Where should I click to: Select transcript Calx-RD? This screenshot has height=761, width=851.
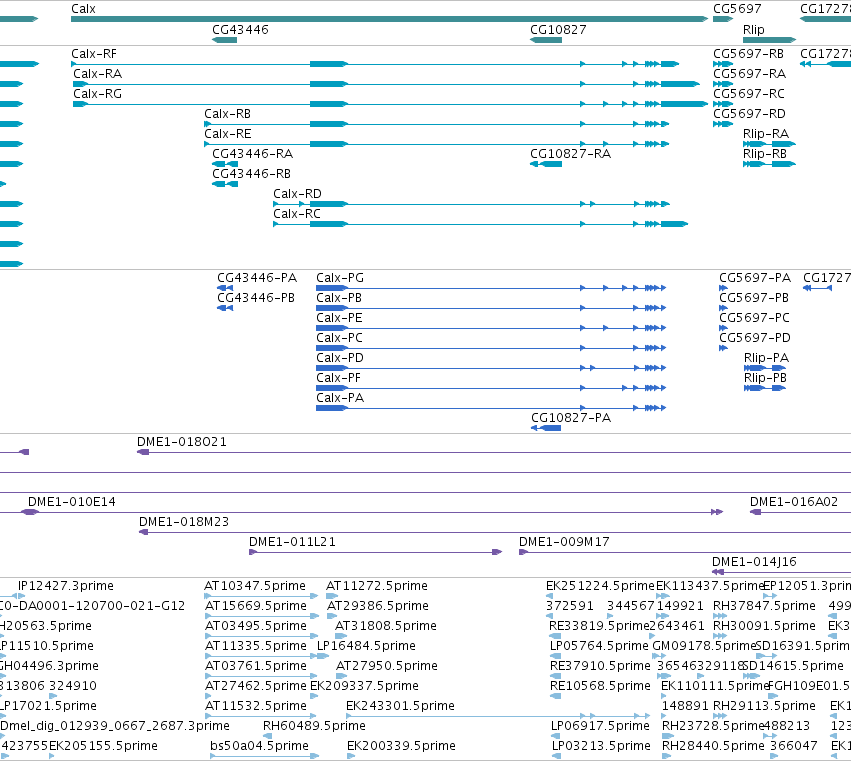coord(297,194)
